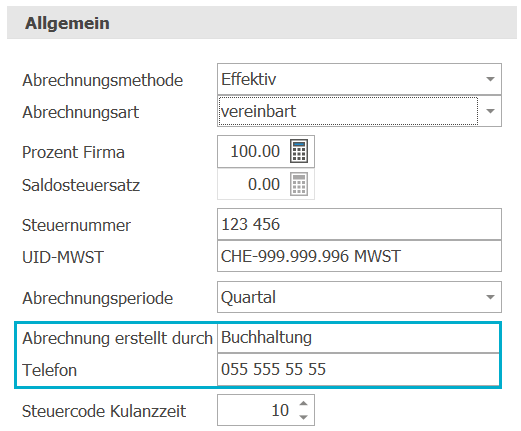Click the Prozent Firma label
Viewport: 521px width, 431px height.
click(x=73, y=152)
